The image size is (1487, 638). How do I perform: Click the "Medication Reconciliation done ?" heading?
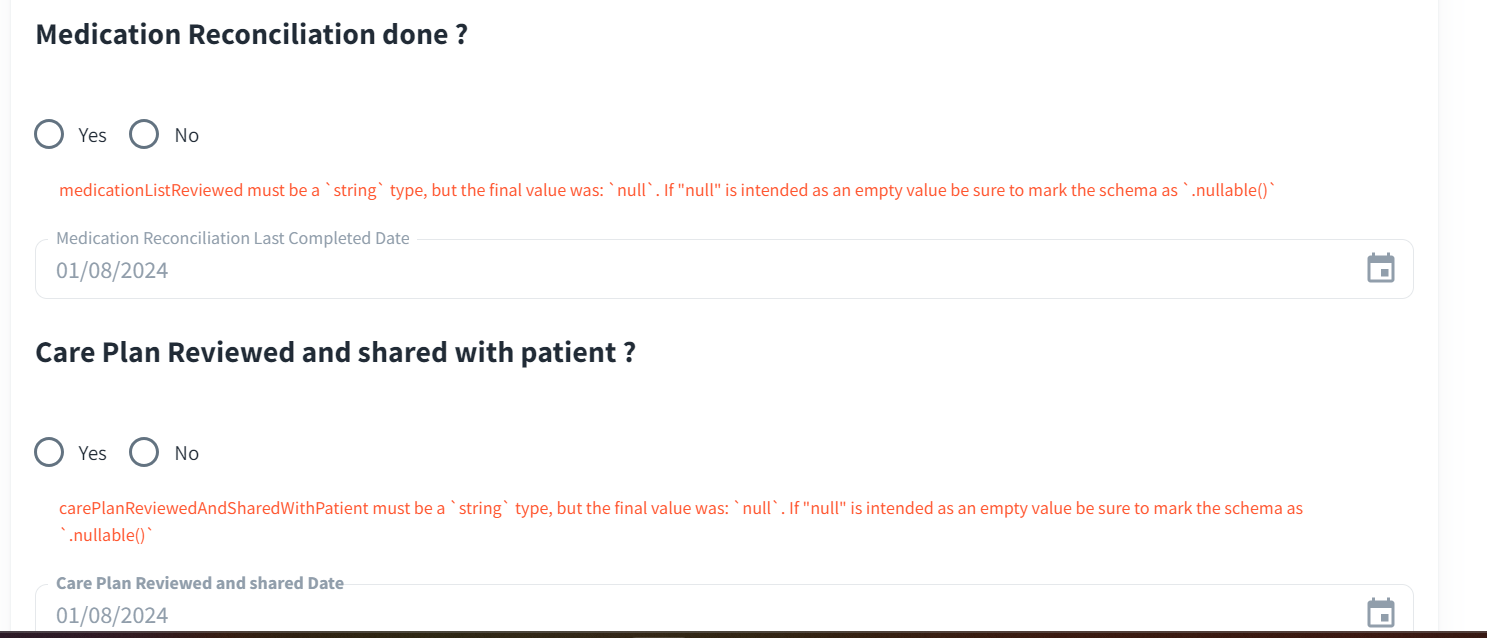point(252,35)
